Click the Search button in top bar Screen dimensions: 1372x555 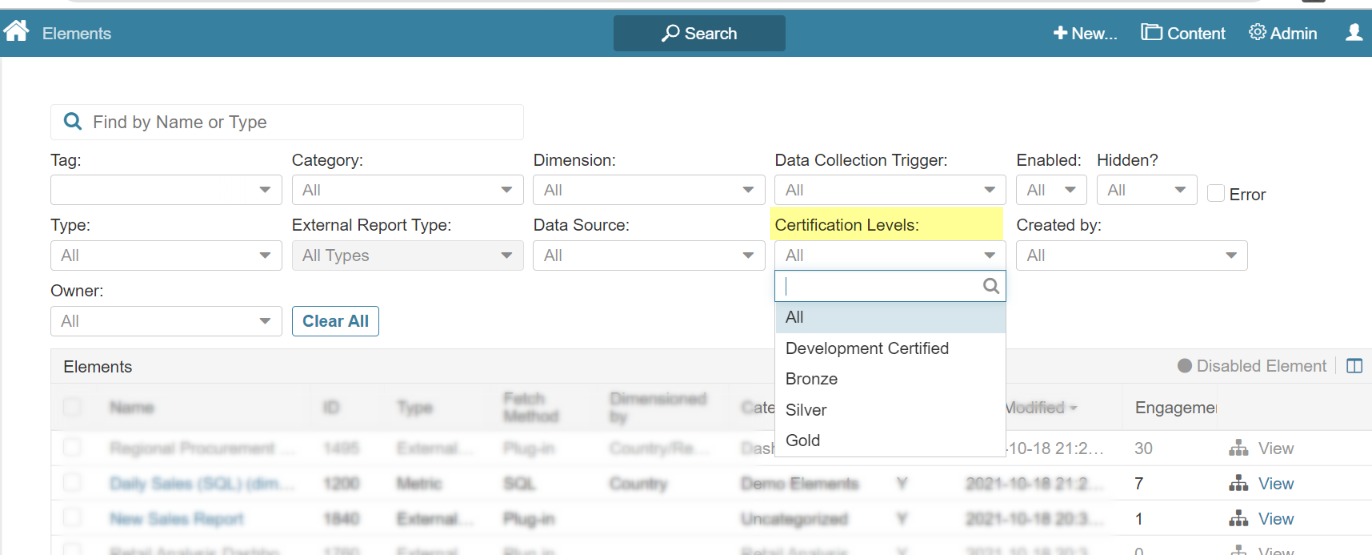coord(699,33)
